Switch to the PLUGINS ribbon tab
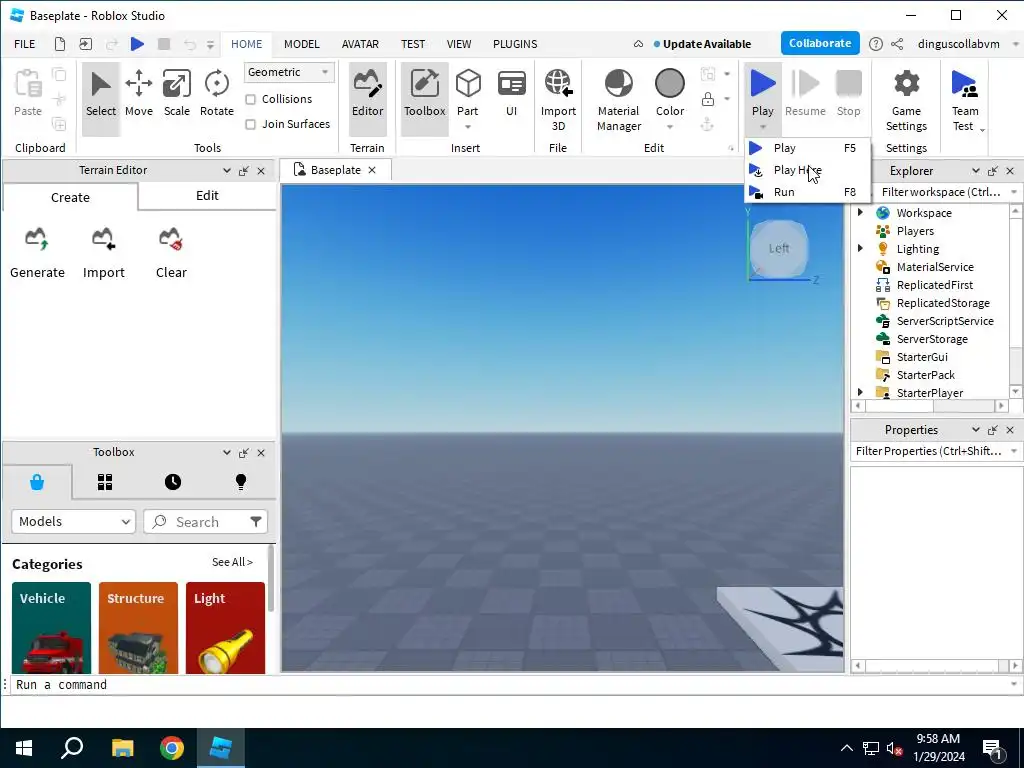 pyautogui.click(x=515, y=44)
